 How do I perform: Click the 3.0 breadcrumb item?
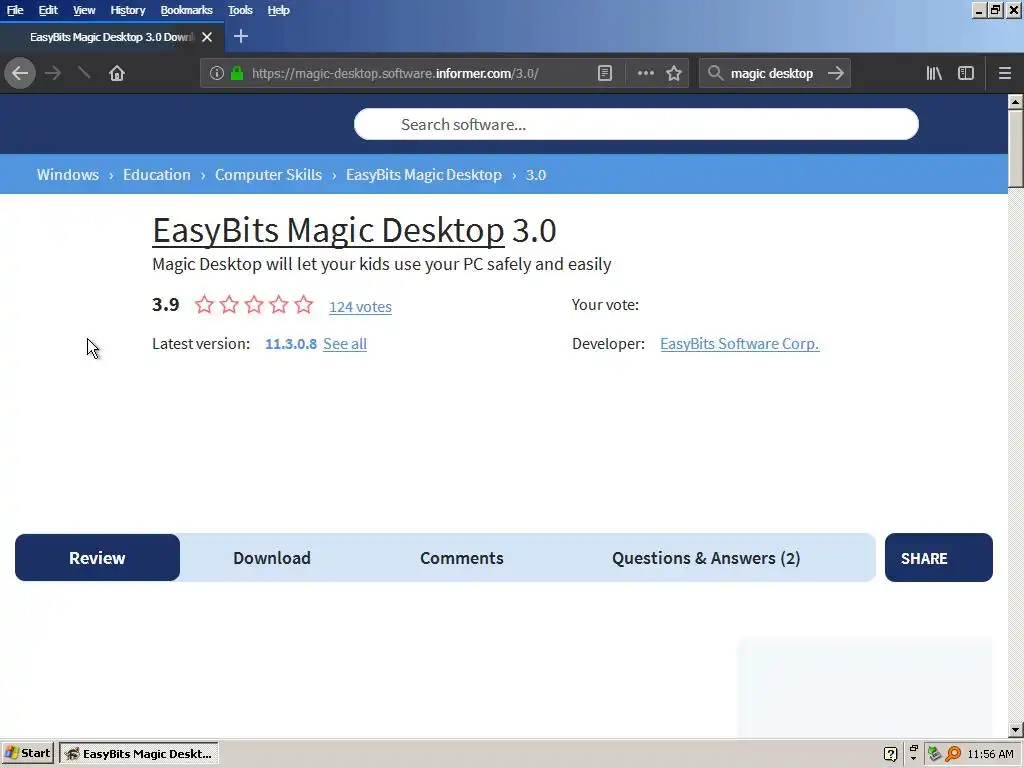point(536,174)
